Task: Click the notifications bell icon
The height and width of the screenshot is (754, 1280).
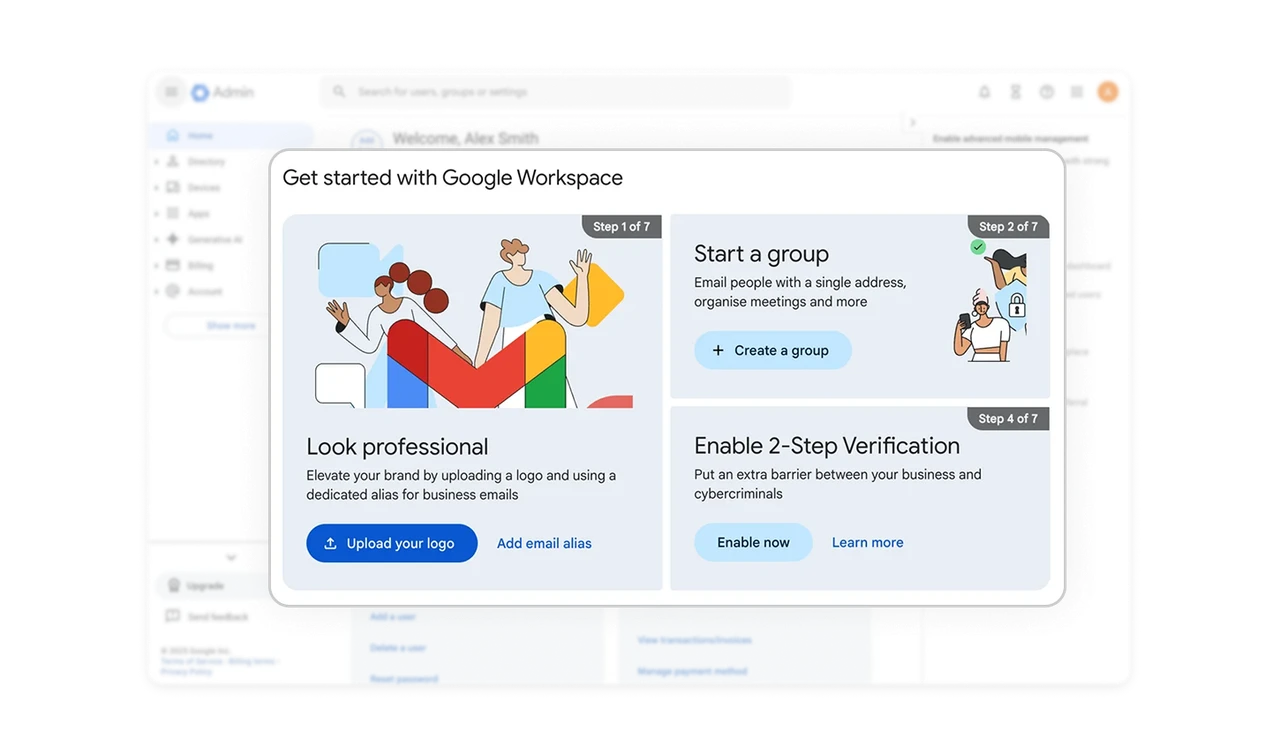Action: [x=984, y=91]
